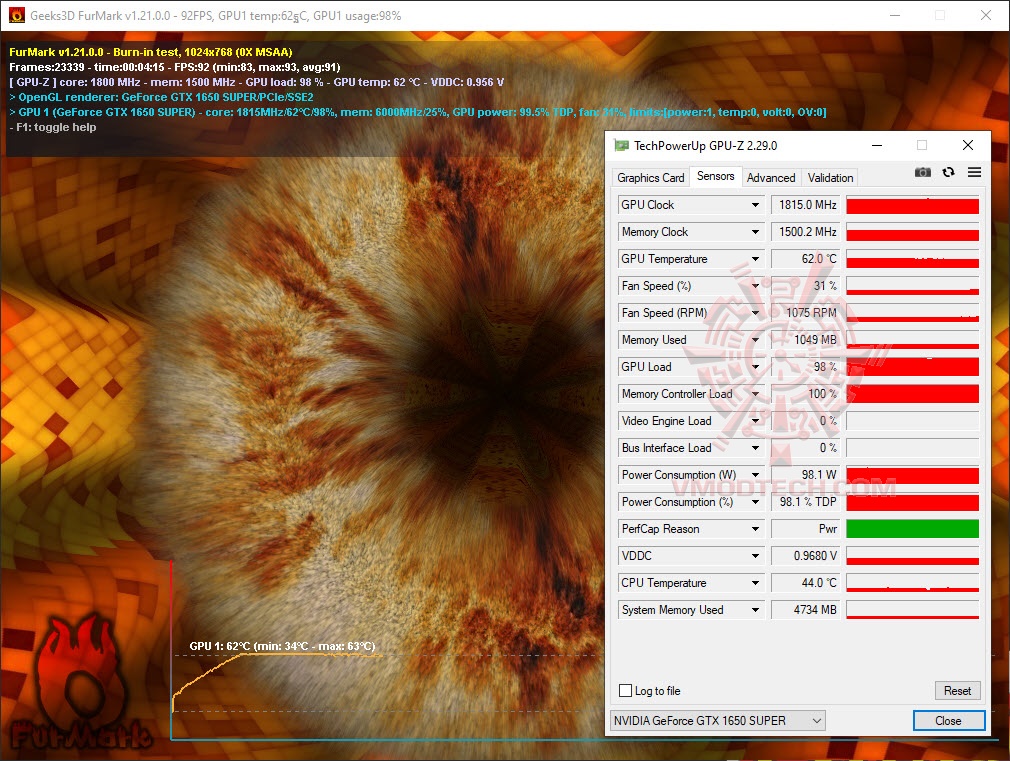Click the Fan Speed value 1075 RPM
Viewport: 1010px width, 761px height.
pyautogui.click(x=806, y=313)
